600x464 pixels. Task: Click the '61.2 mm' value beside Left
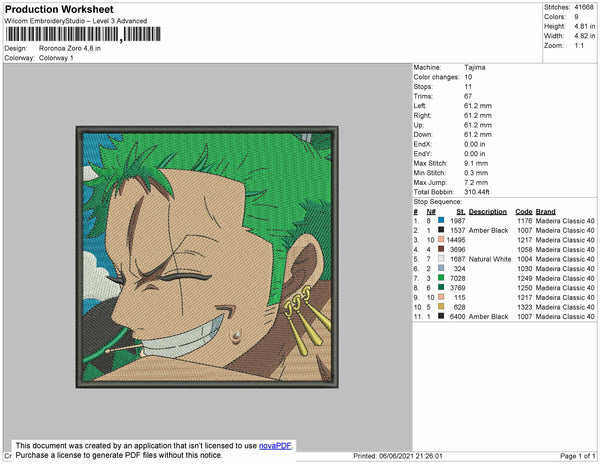478,106
